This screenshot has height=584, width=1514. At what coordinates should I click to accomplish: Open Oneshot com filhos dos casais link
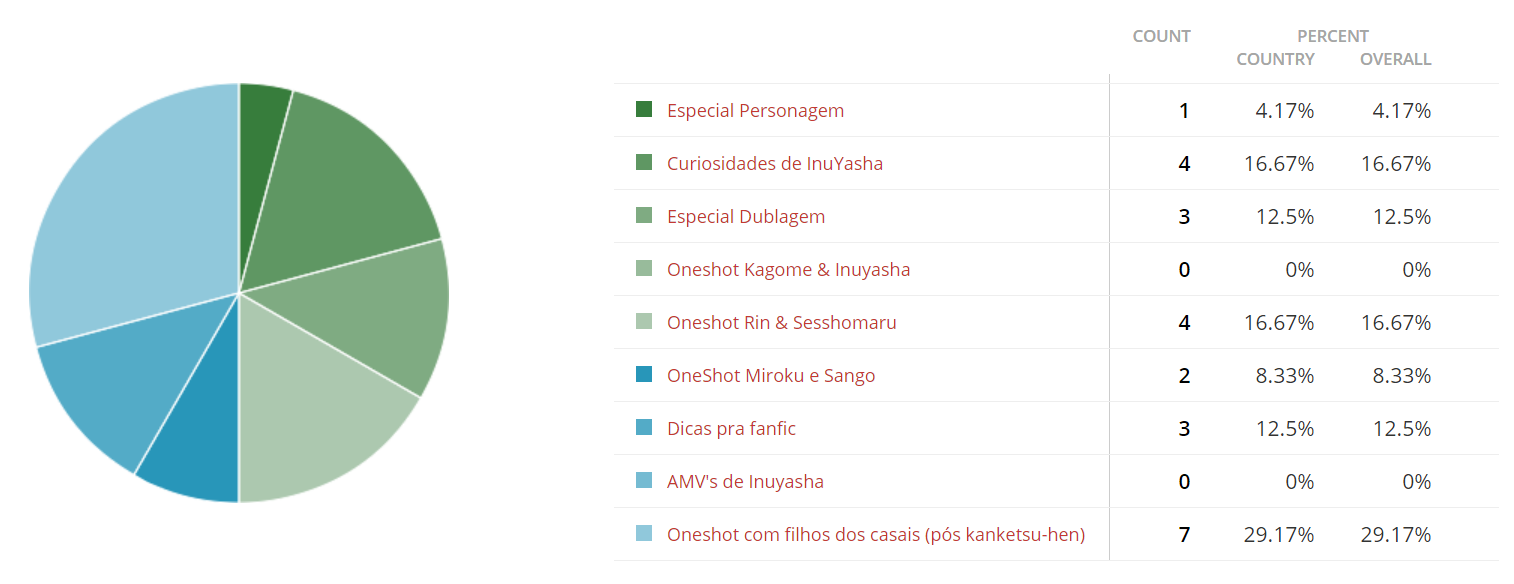tap(876, 535)
